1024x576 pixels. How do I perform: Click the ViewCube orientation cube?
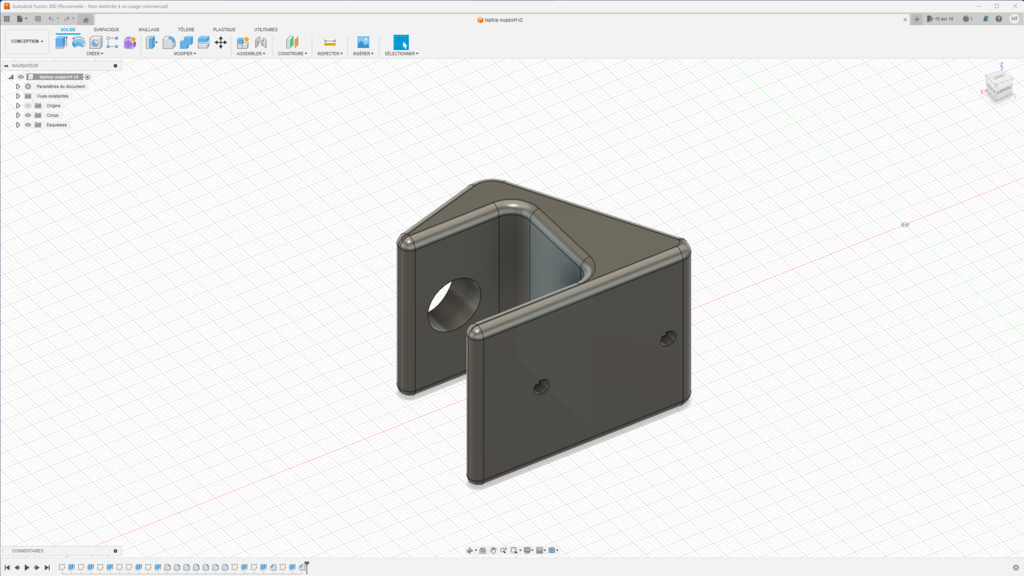pos(999,85)
